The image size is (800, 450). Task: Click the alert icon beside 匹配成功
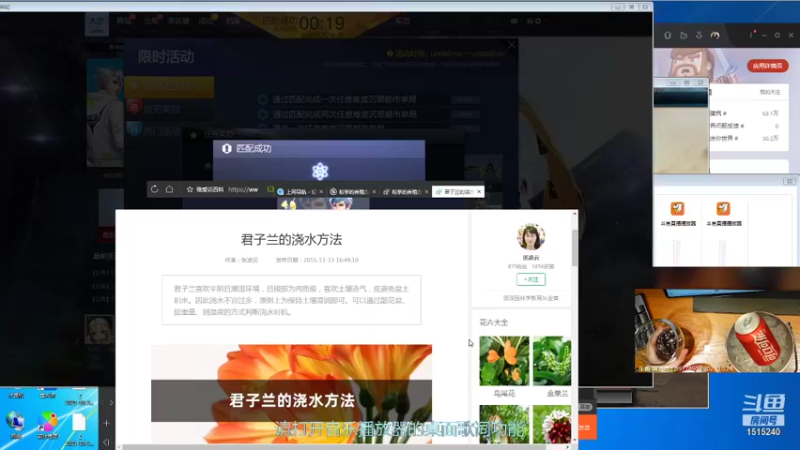point(227,148)
